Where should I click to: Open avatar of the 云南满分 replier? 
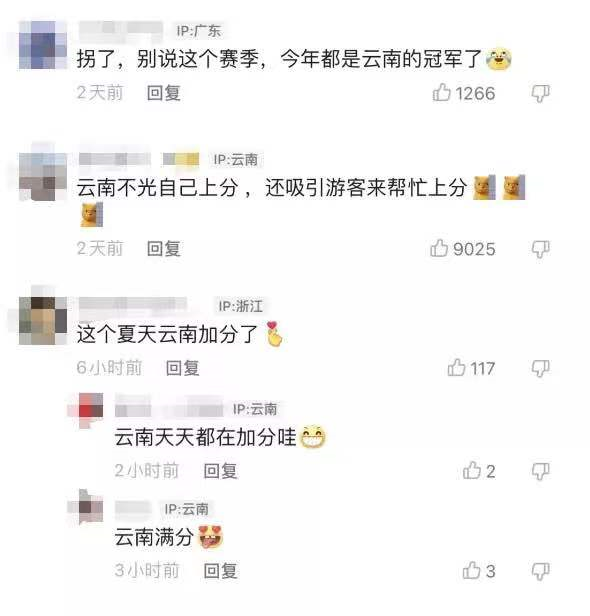coord(86,507)
